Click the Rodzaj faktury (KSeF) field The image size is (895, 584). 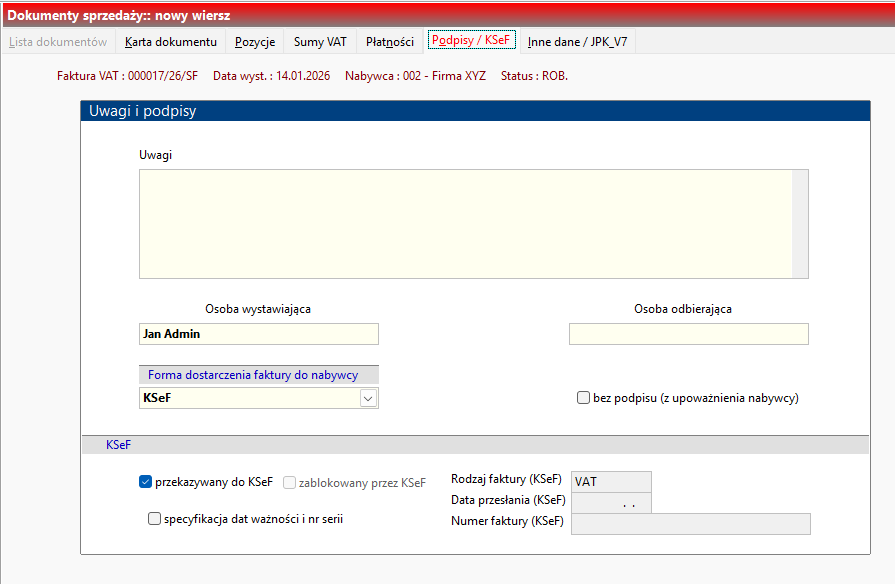coord(610,482)
